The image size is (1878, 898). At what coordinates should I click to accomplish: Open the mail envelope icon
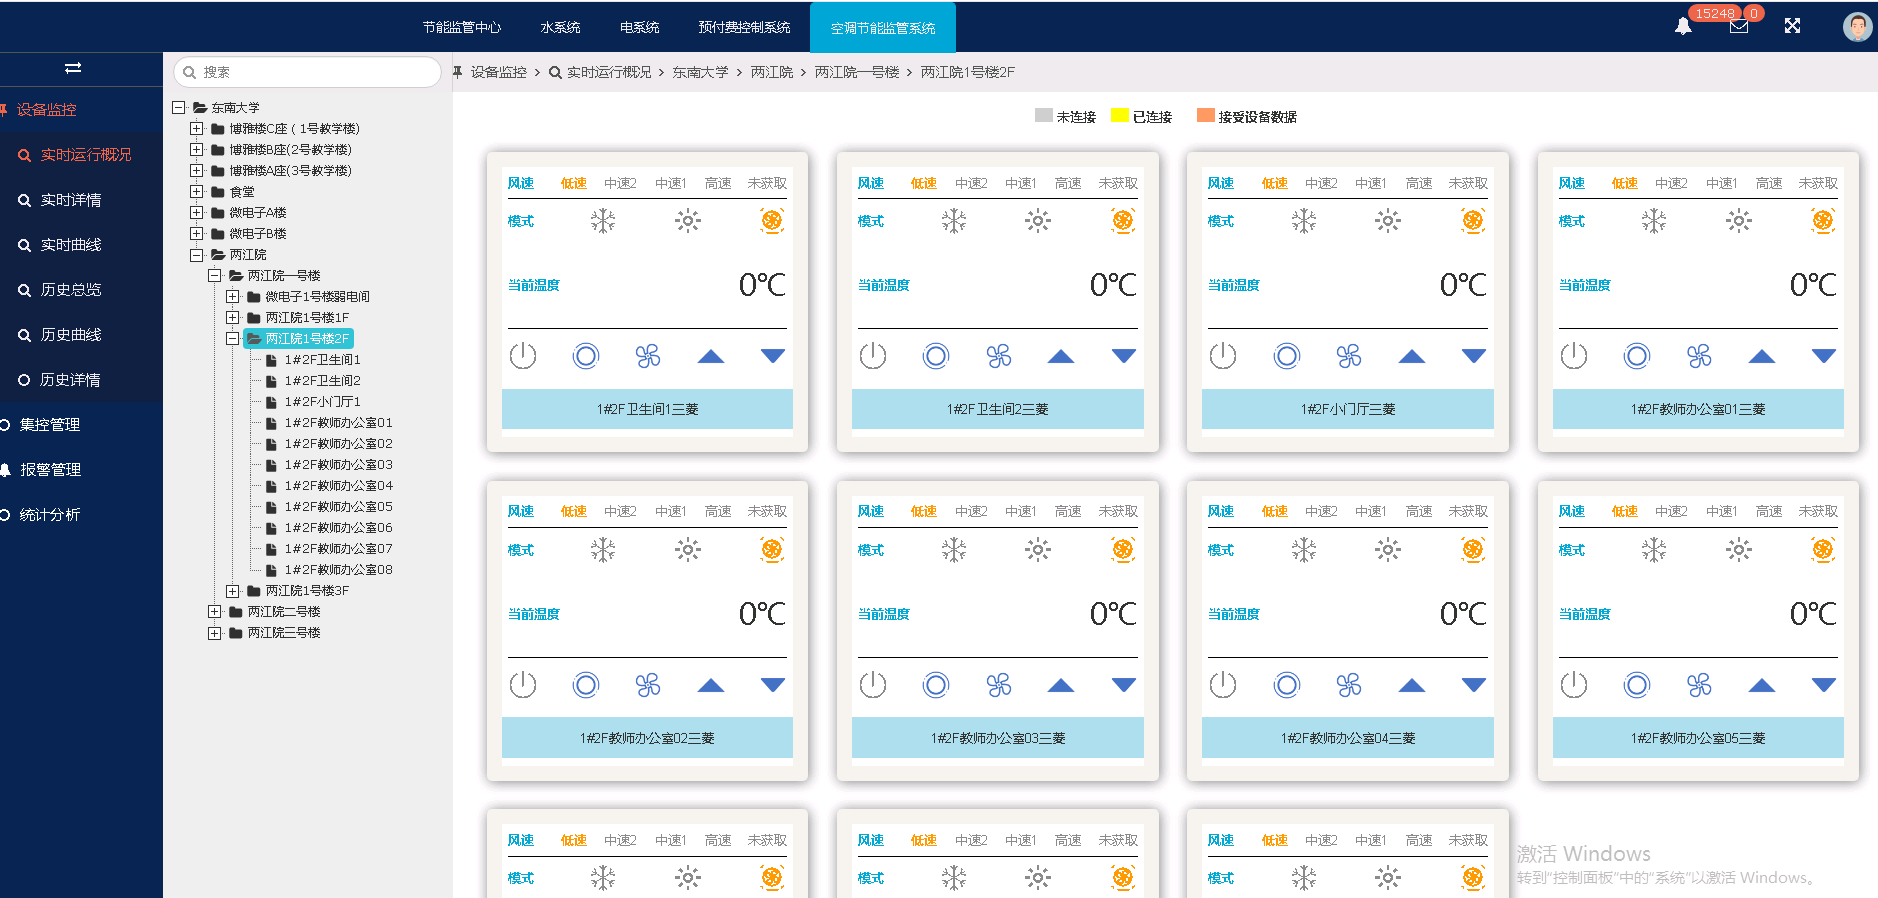[1739, 26]
